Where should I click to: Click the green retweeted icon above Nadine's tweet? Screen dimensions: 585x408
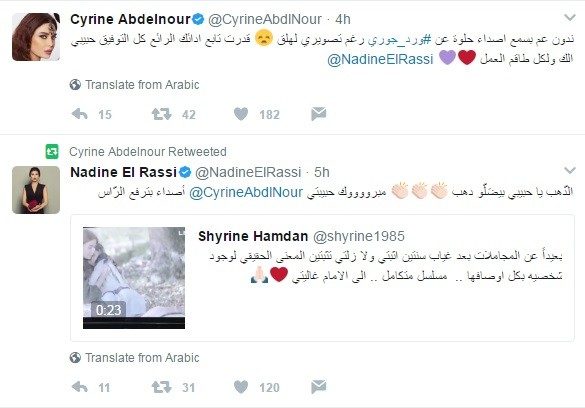click(x=52, y=151)
